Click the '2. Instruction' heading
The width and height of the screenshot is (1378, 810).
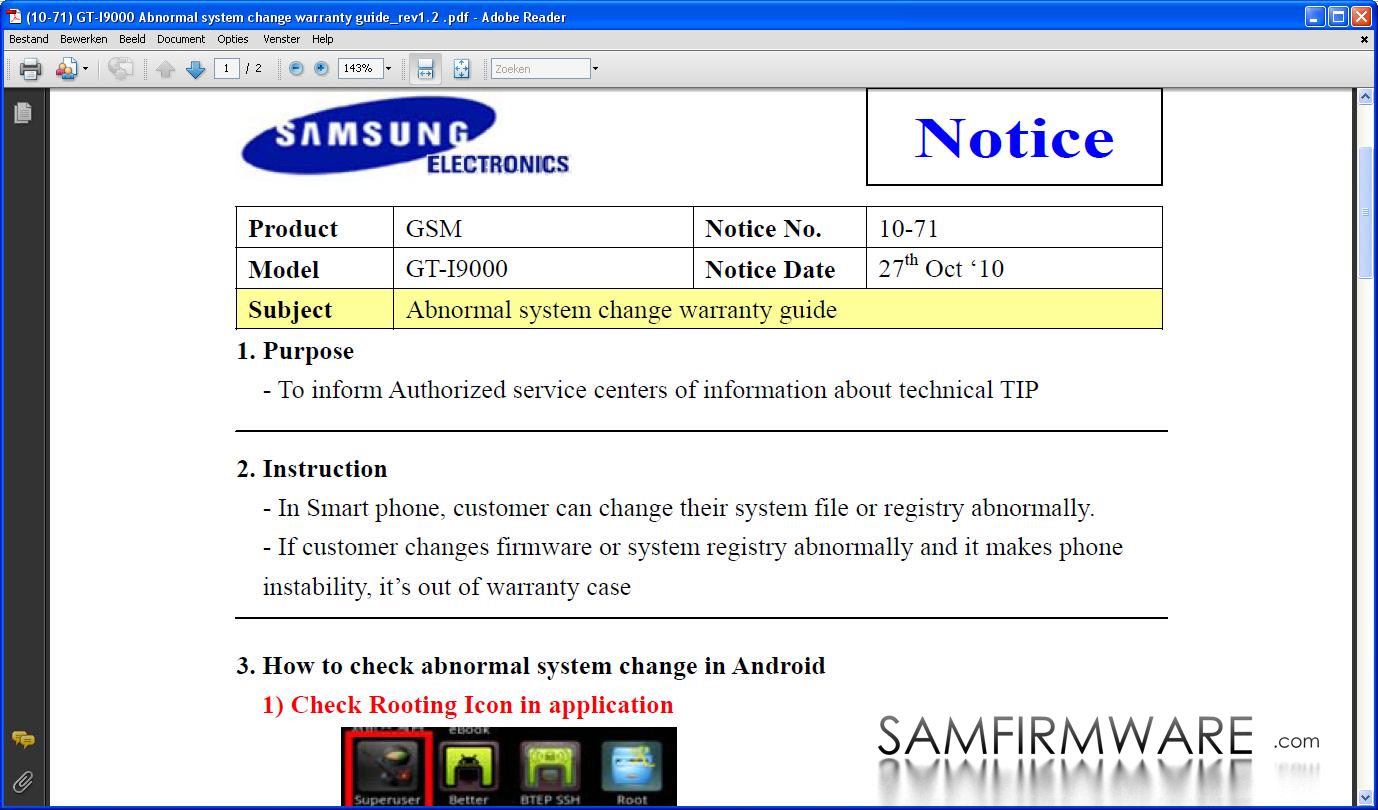coord(312,469)
